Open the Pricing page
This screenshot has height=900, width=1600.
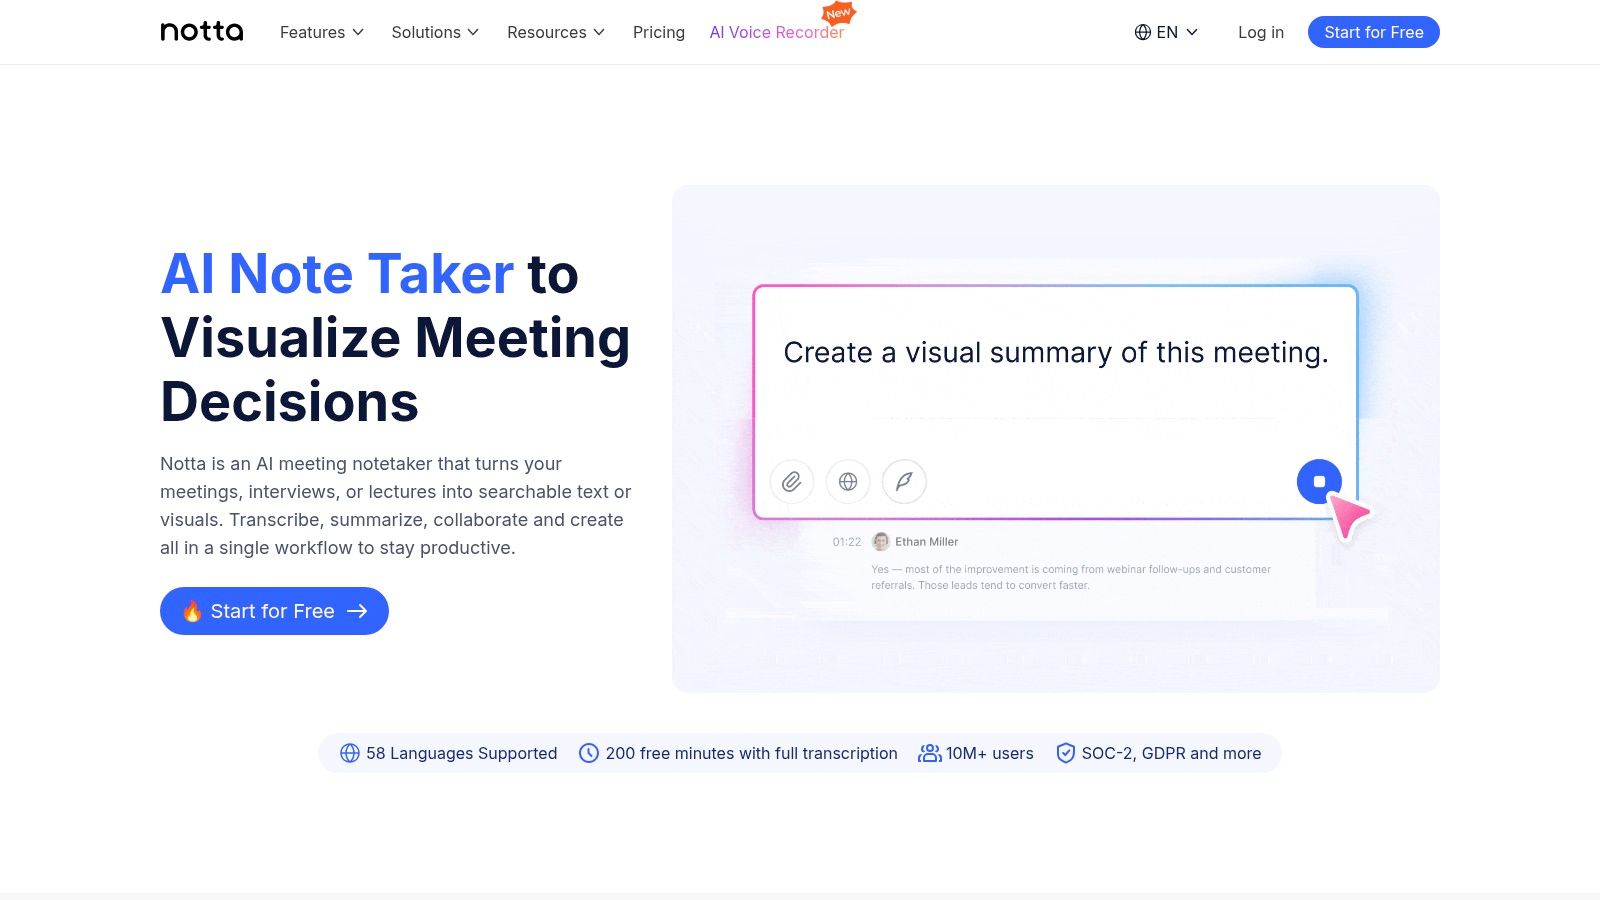658,32
